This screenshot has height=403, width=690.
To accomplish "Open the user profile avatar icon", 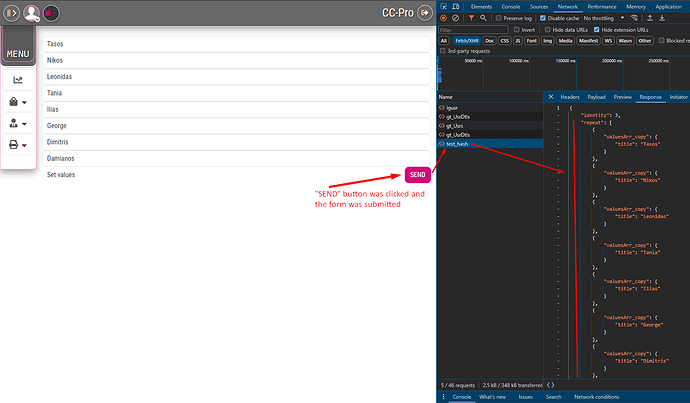I will pyautogui.click(x=31, y=13).
